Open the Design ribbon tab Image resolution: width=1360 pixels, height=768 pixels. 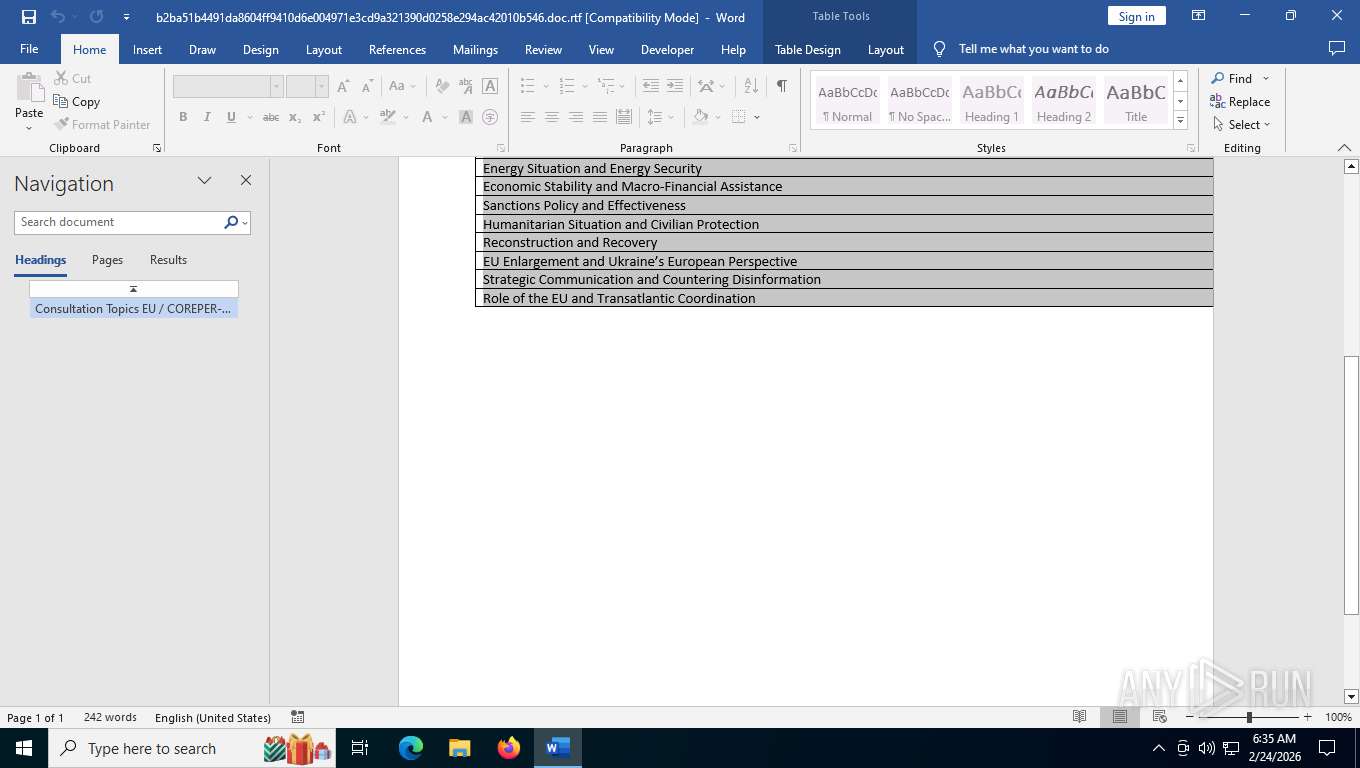[261, 49]
